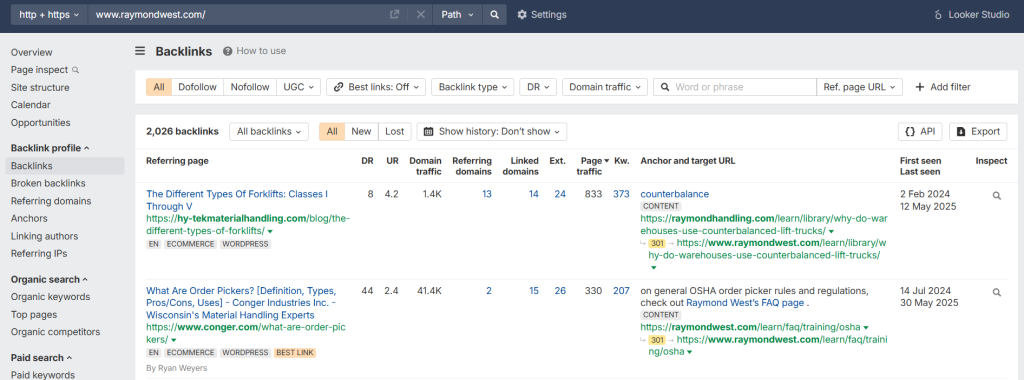This screenshot has width=1024, height=380.
Task: Open Ref. page URL dropdown
Action: pos(859,87)
